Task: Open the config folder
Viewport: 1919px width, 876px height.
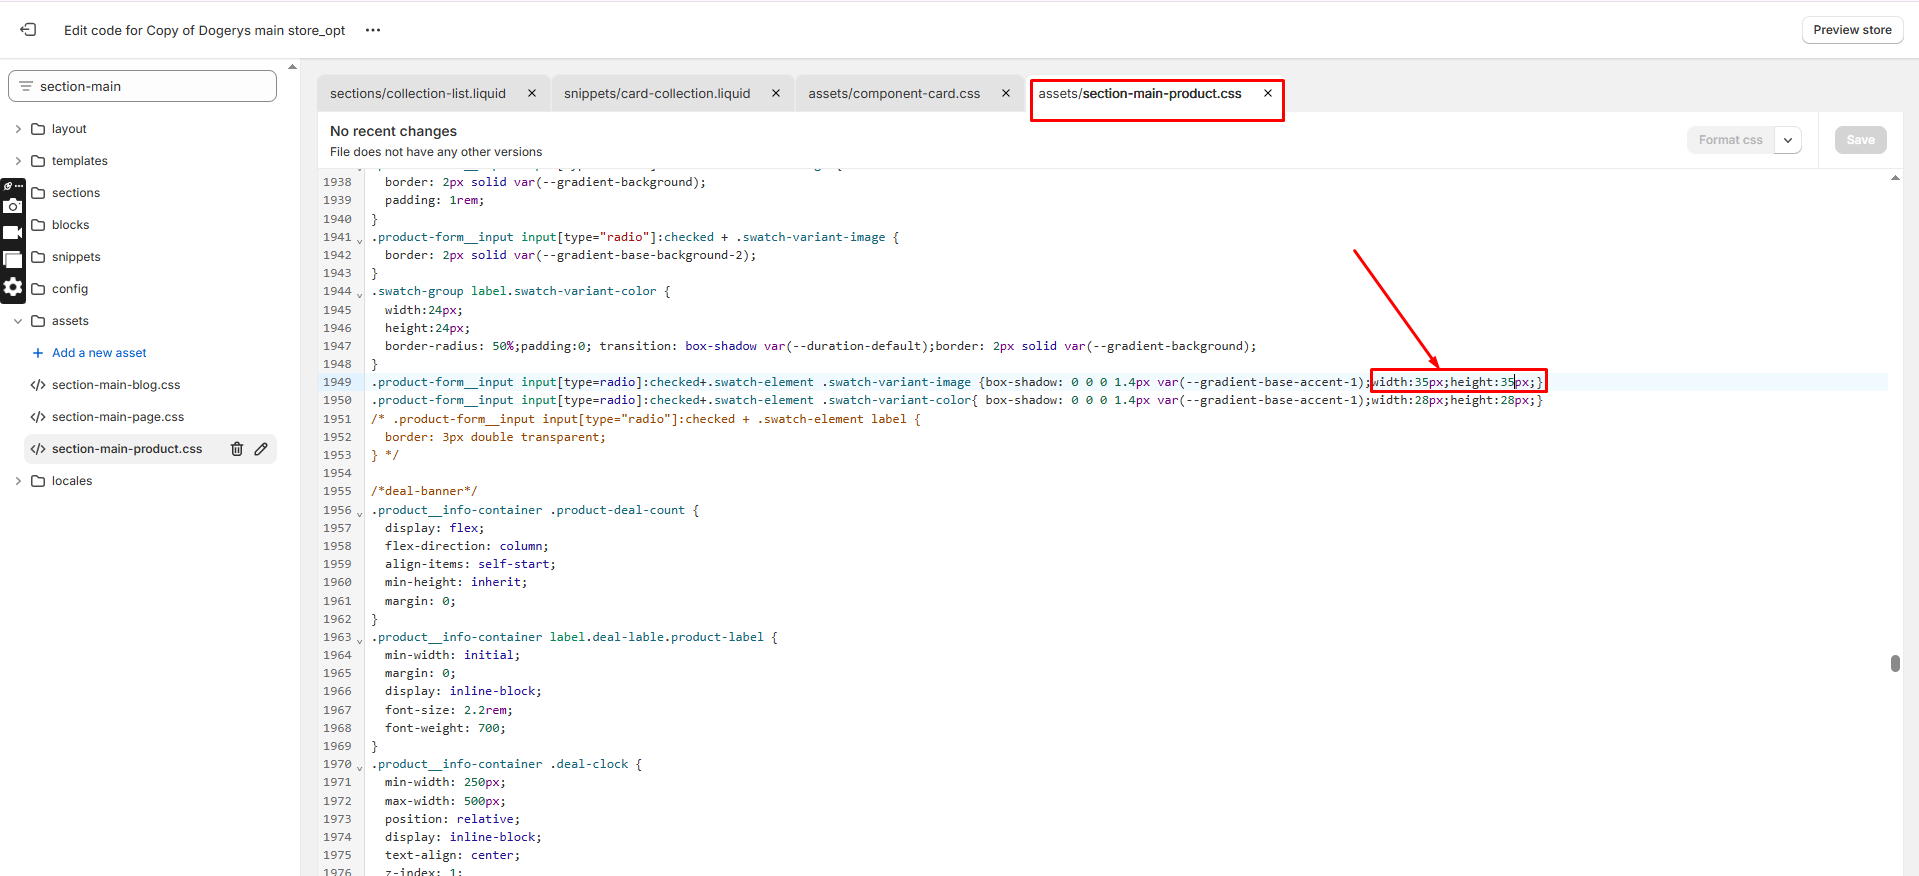Action: 70,289
